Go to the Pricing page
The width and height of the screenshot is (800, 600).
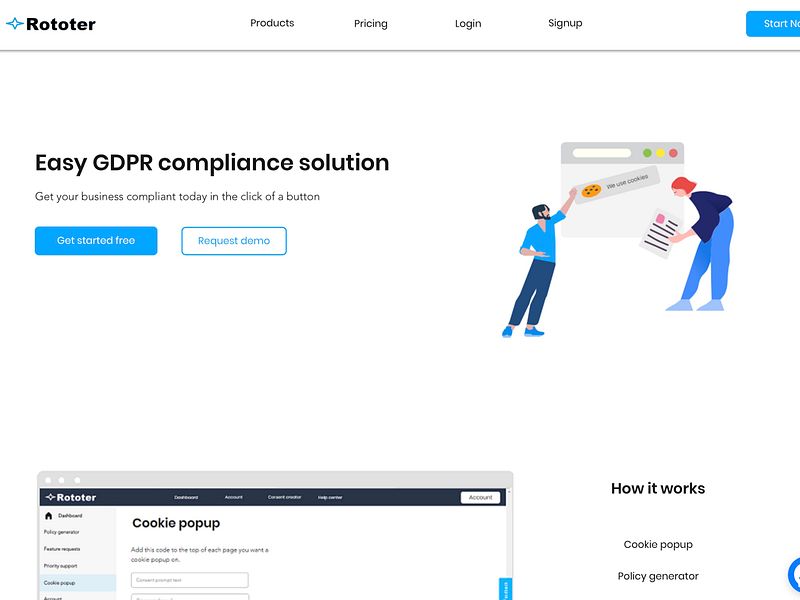point(370,23)
